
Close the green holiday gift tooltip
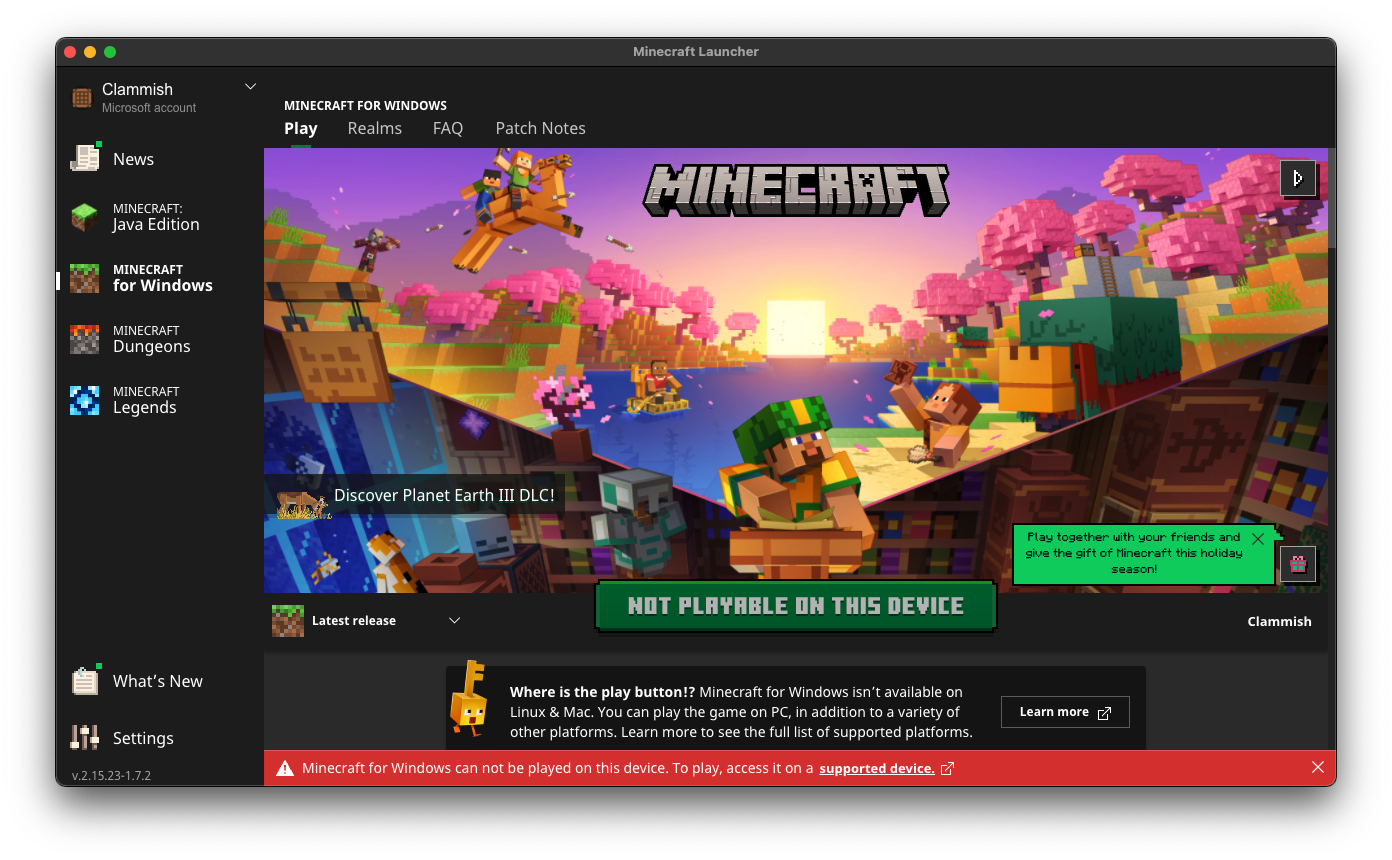click(1258, 539)
